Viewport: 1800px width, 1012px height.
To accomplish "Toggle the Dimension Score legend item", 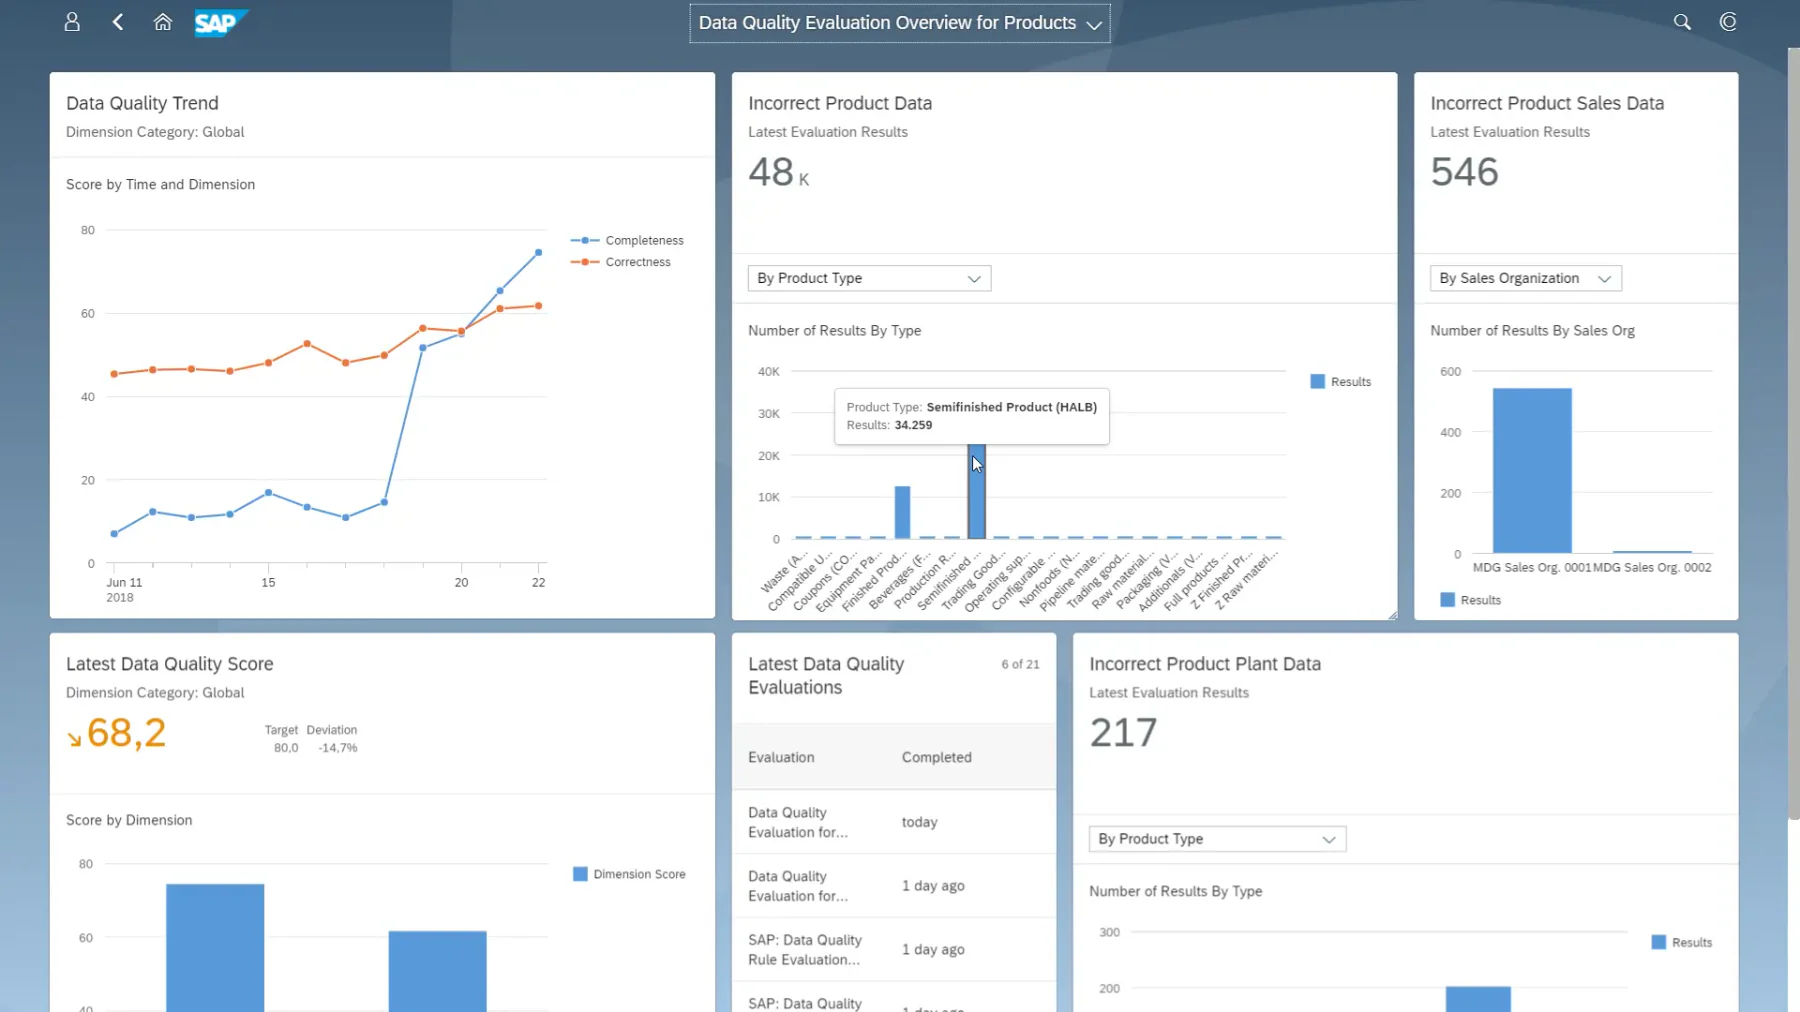I will (629, 874).
